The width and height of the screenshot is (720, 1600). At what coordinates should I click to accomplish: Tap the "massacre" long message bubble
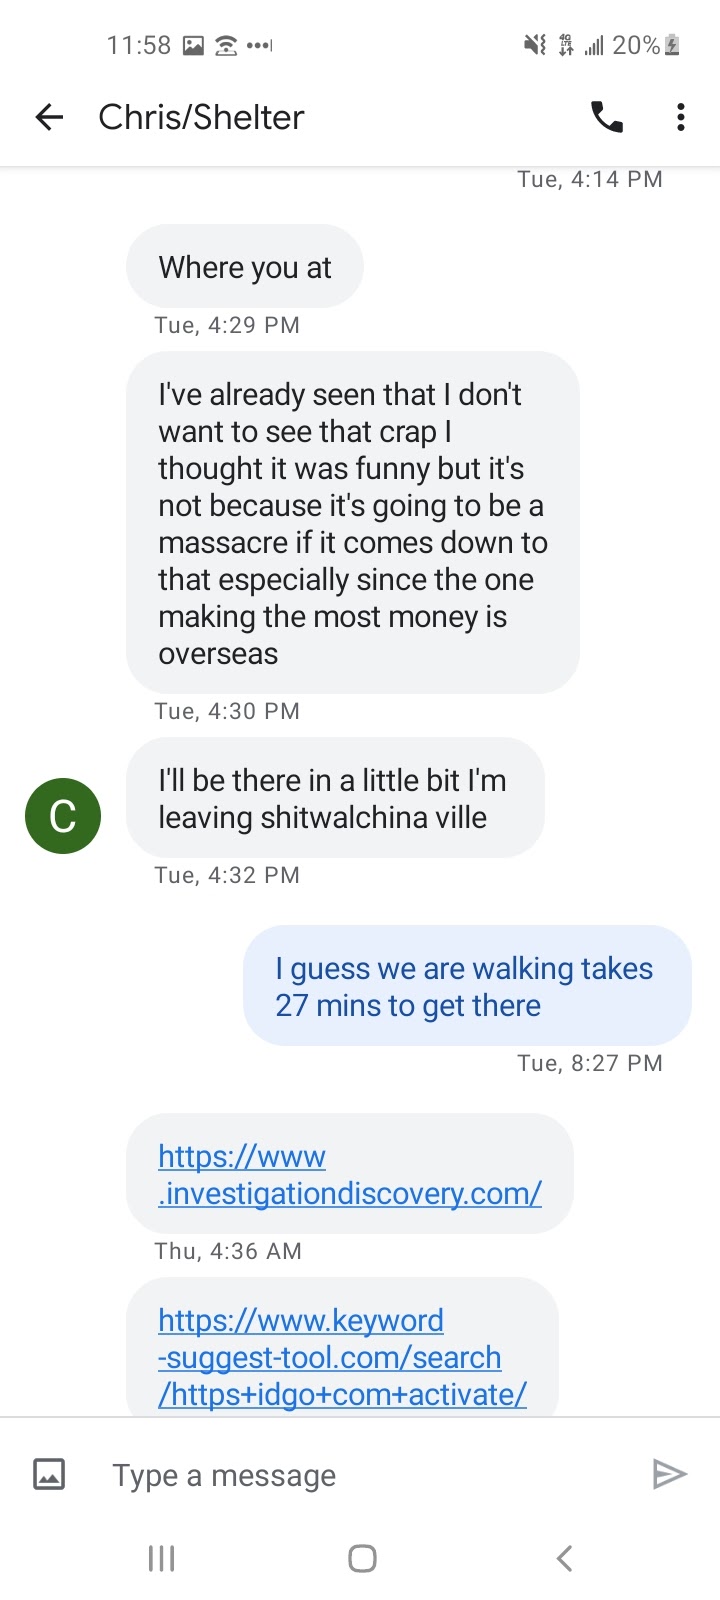pos(352,523)
